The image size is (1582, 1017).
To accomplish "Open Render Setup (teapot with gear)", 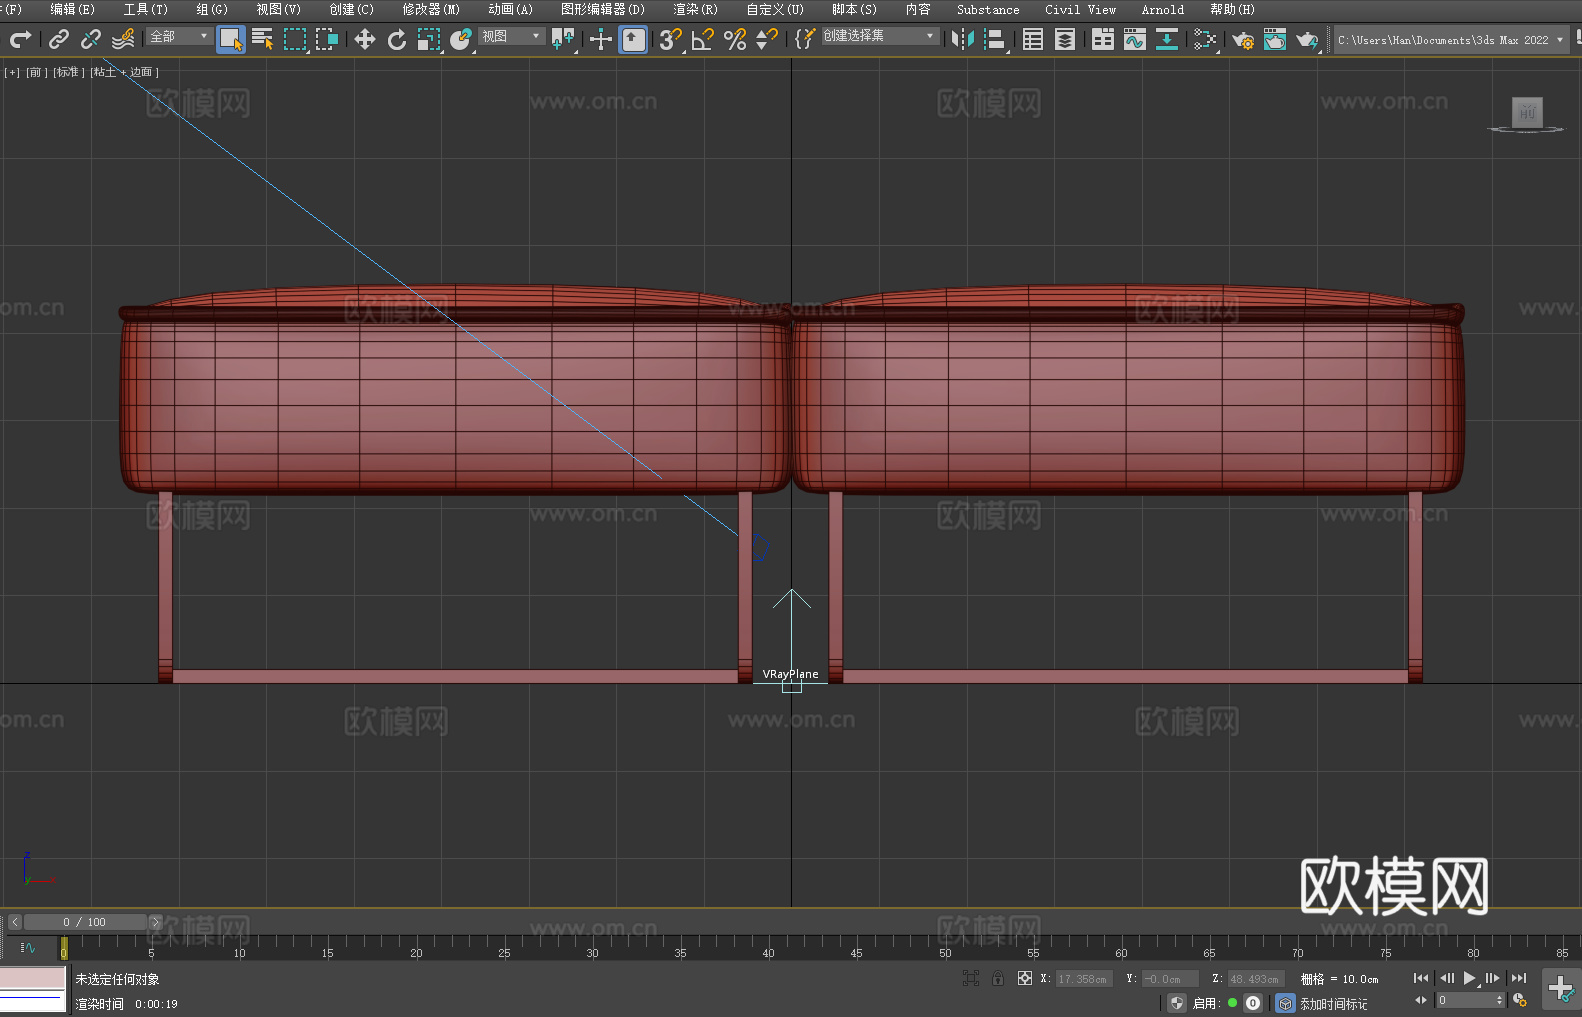I will (1243, 39).
